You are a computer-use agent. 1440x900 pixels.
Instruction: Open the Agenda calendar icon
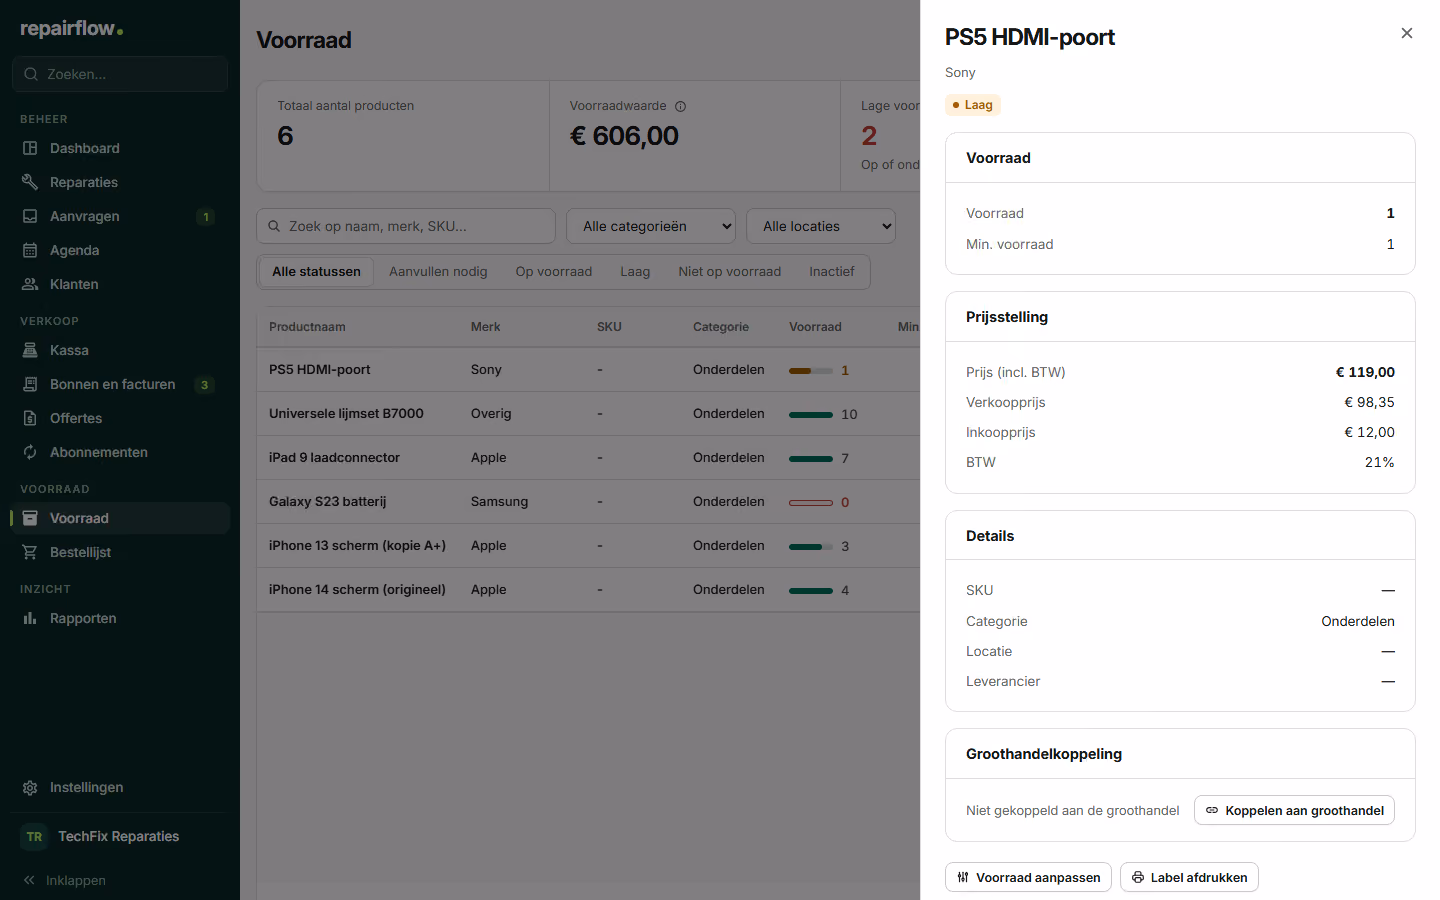pyautogui.click(x=30, y=250)
